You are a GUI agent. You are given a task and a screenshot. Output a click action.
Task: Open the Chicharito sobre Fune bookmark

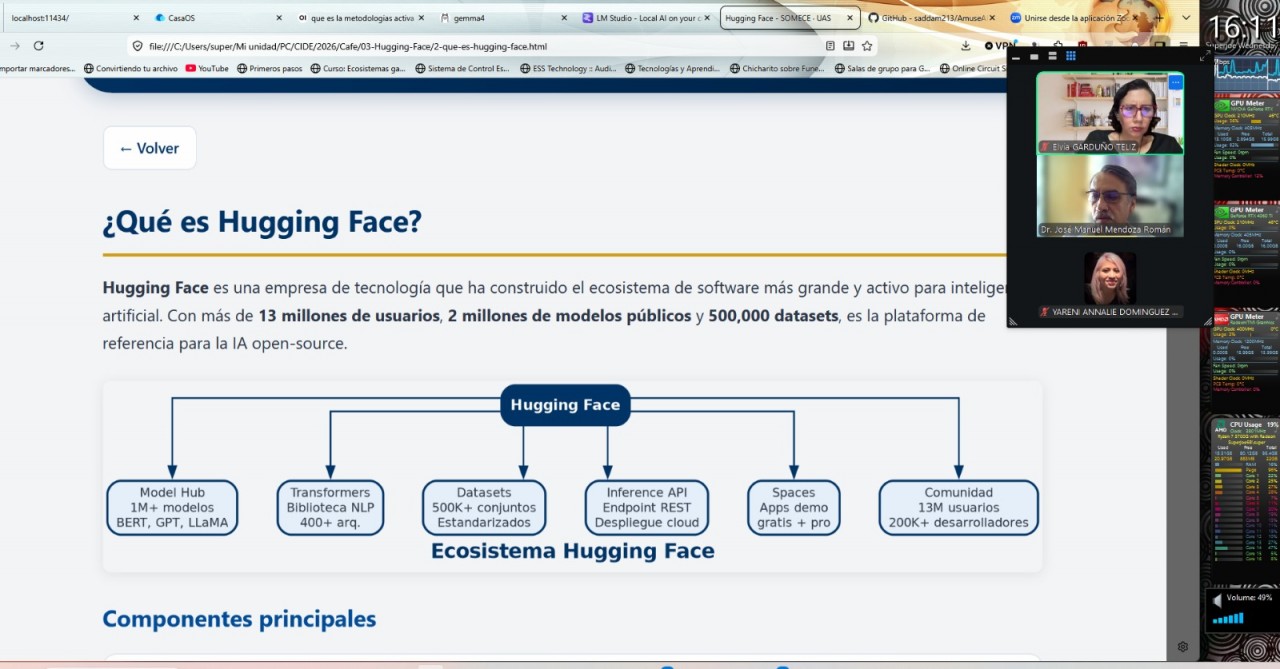click(777, 69)
